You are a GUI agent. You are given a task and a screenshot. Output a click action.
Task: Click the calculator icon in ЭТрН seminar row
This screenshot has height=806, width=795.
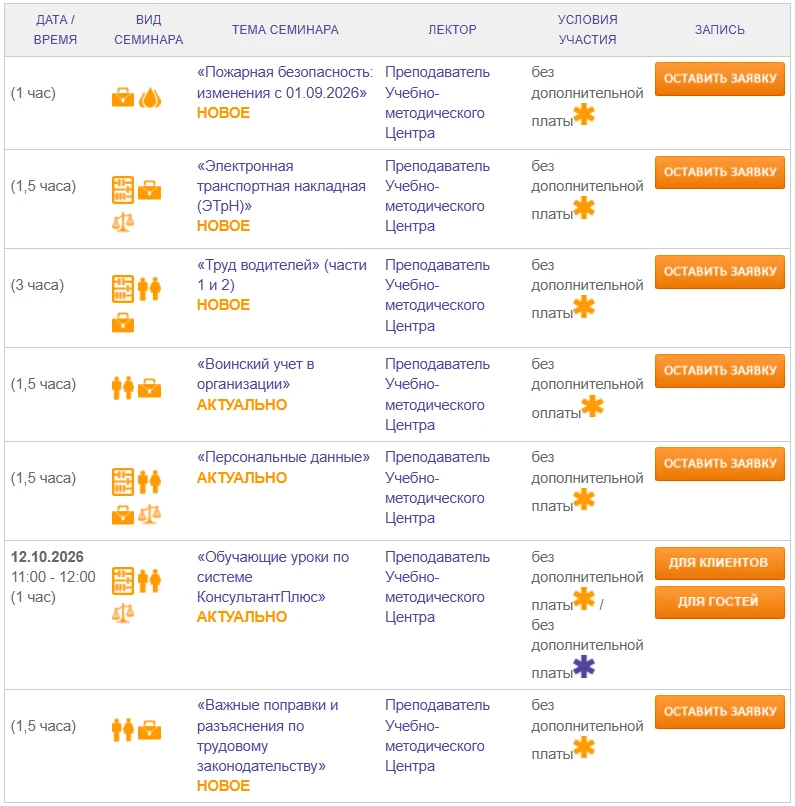pyautogui.click(x=123, y=190)
